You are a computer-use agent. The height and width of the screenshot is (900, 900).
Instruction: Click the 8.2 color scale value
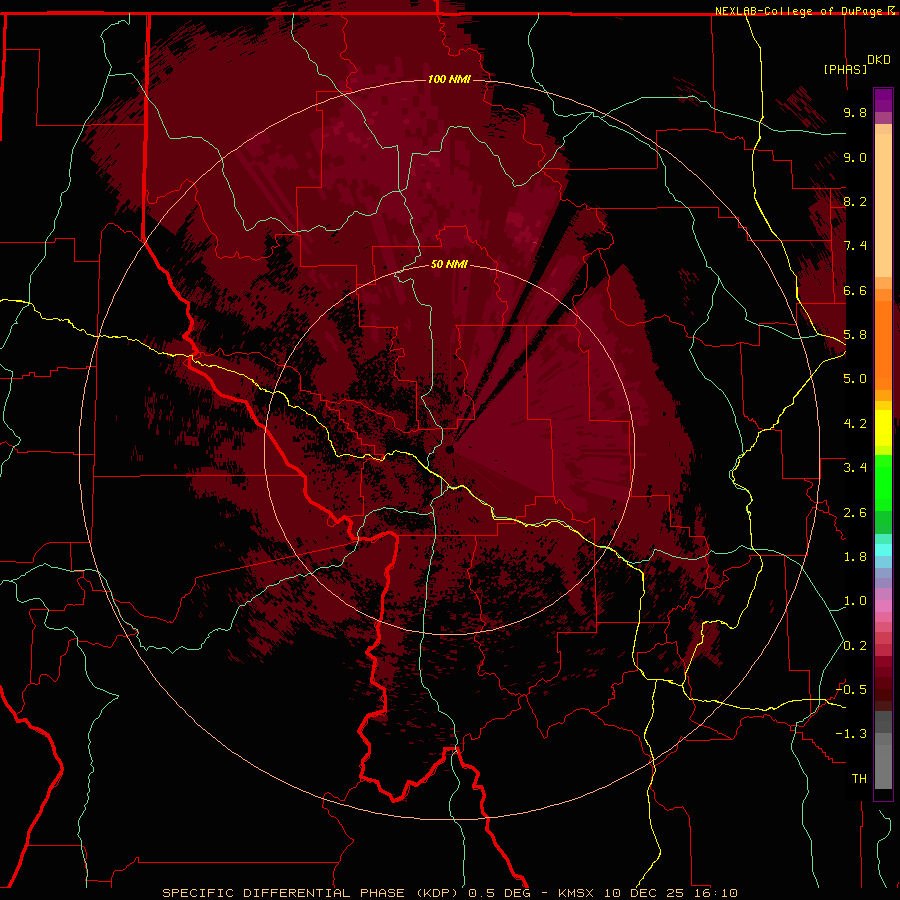(855, 201)
